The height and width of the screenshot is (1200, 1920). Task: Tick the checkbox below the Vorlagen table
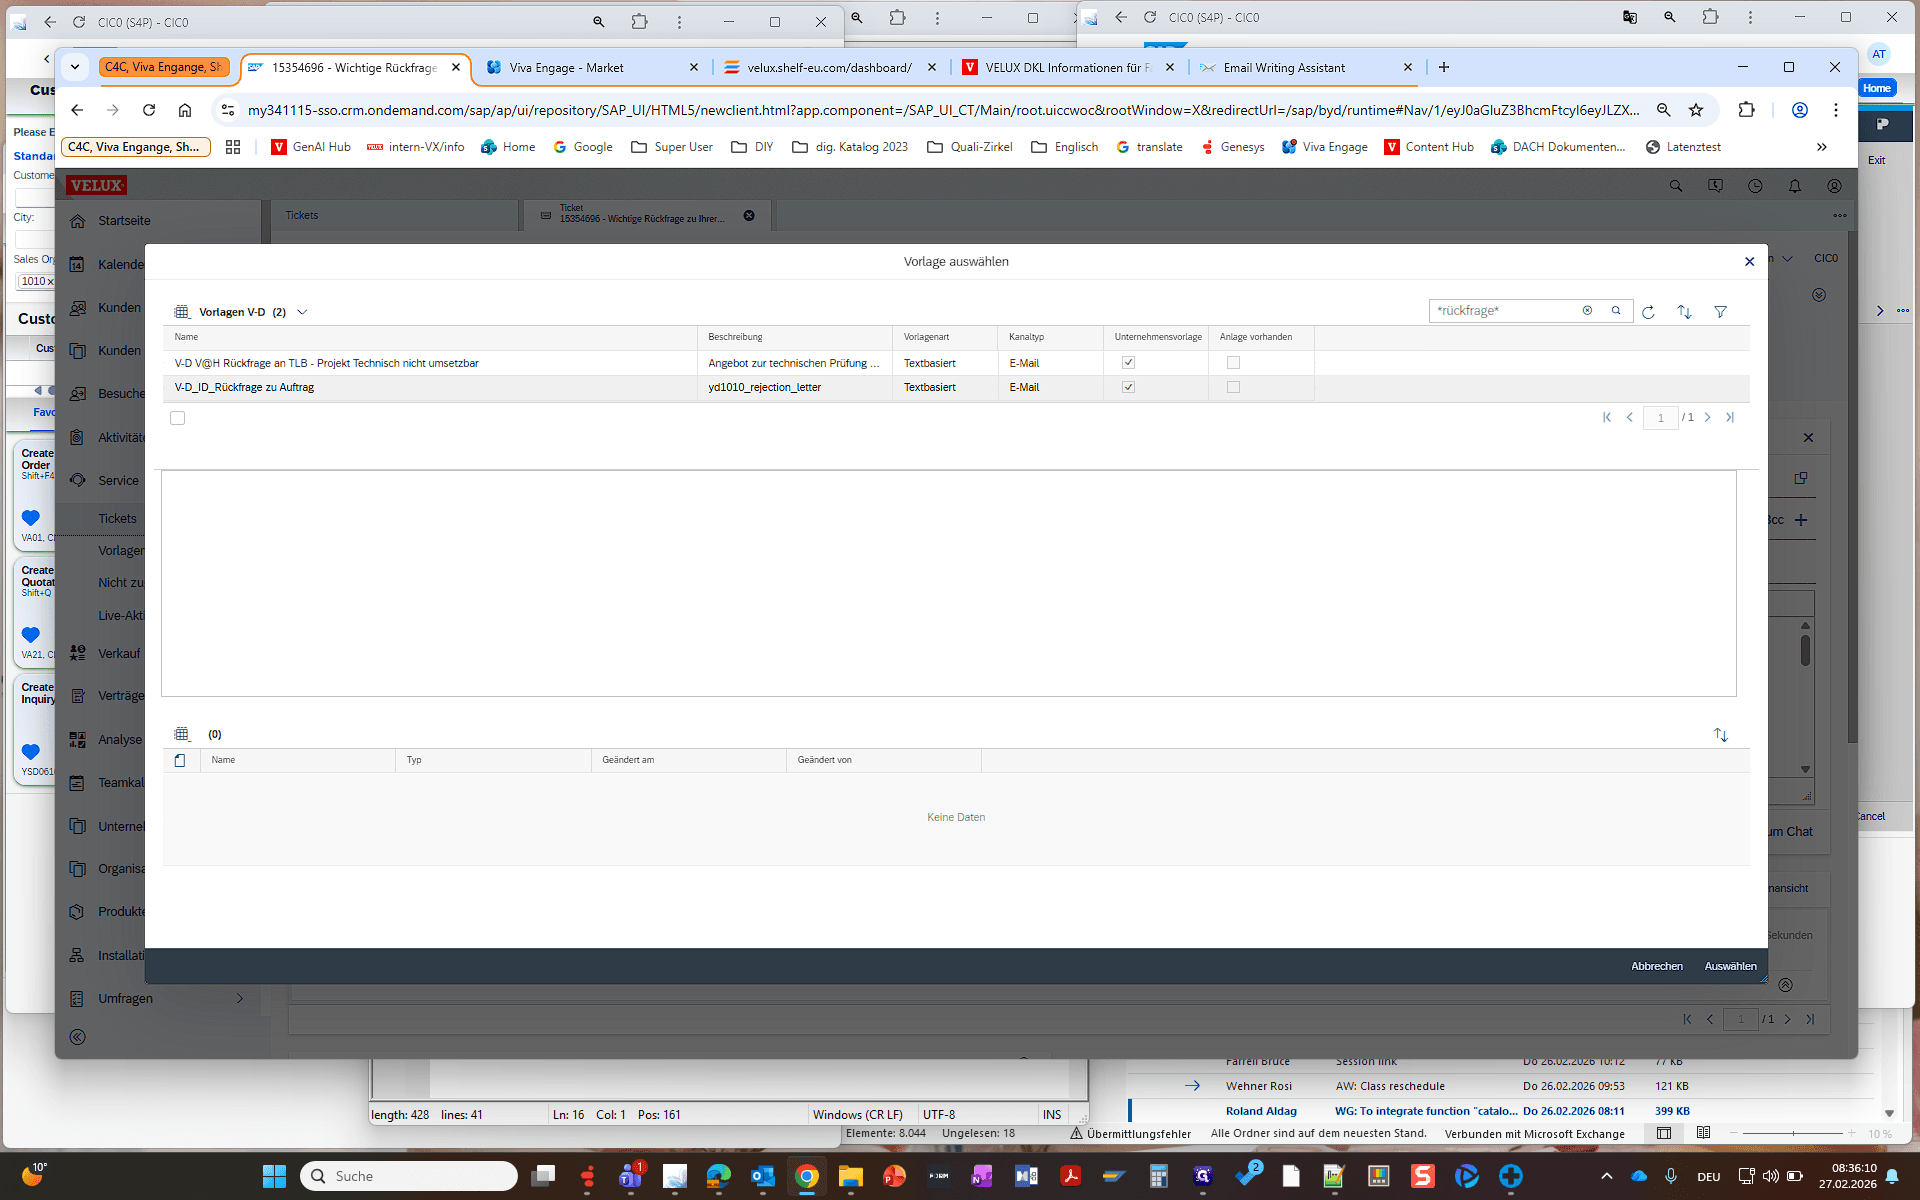coord(177,418)
